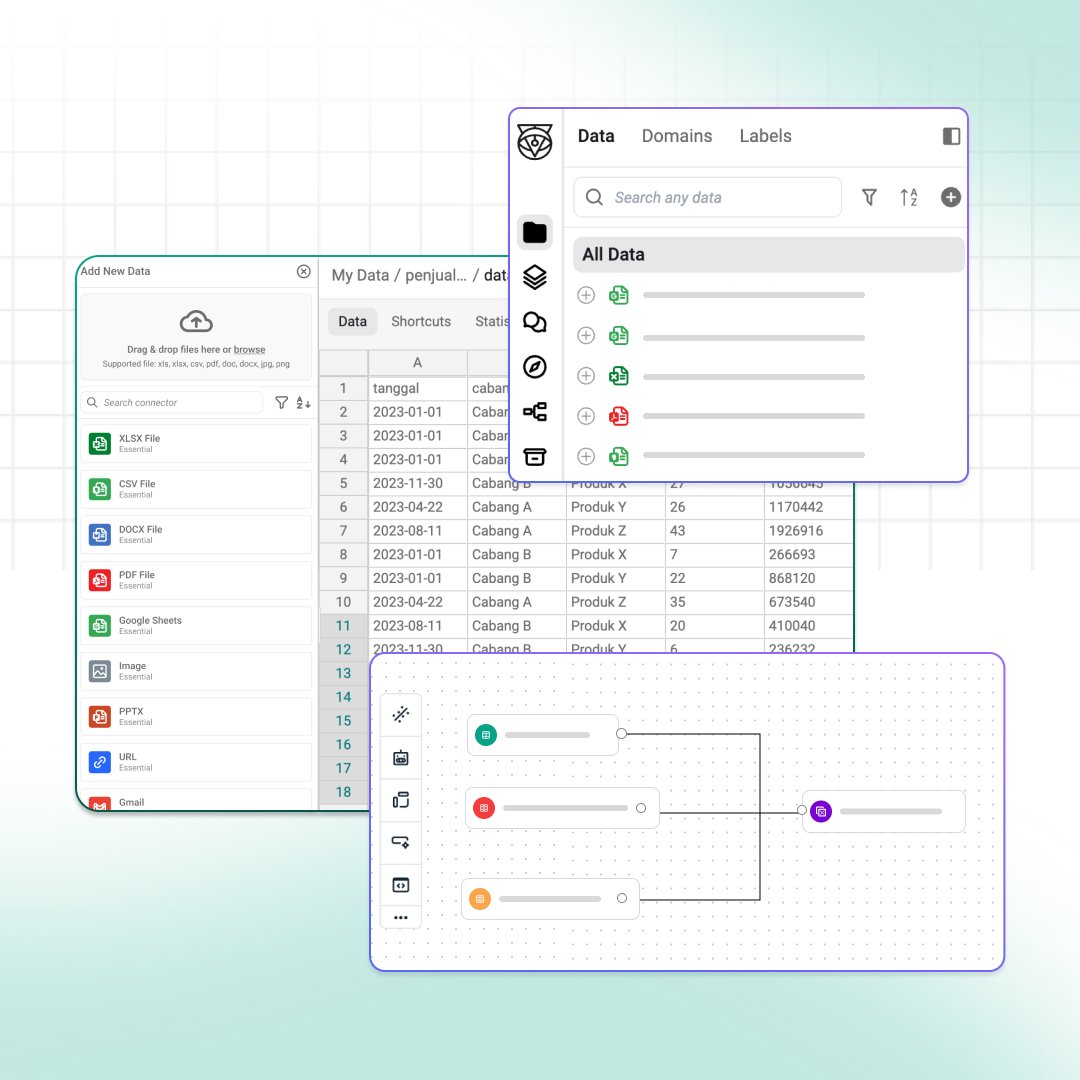Click the owl logo in data panel
Image resolution: width=1080 pixels, height=1080 pixels.
click(x=535, y=142)
